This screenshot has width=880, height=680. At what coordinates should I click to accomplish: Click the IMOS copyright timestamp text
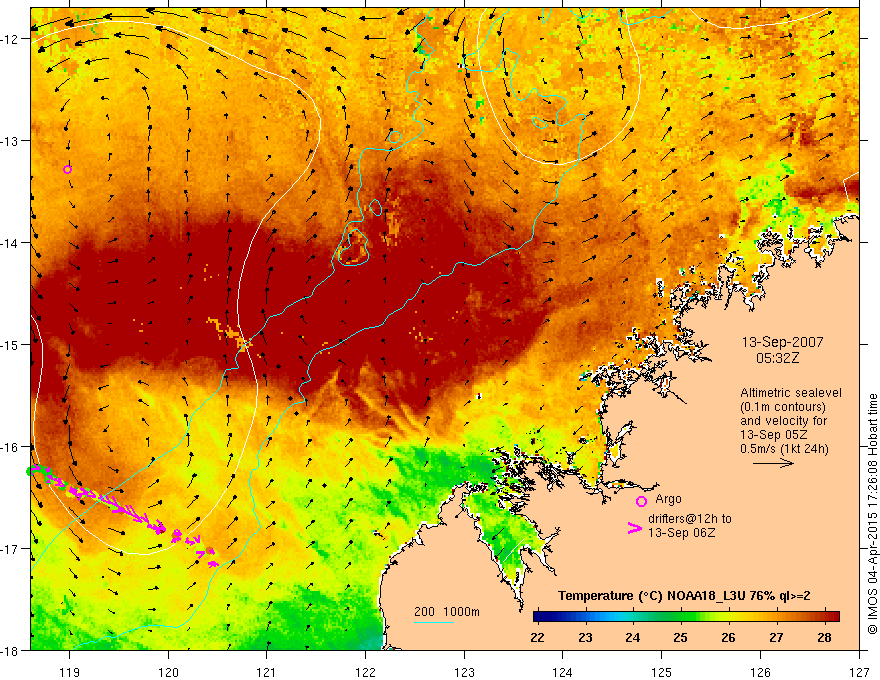pos(872,514)
